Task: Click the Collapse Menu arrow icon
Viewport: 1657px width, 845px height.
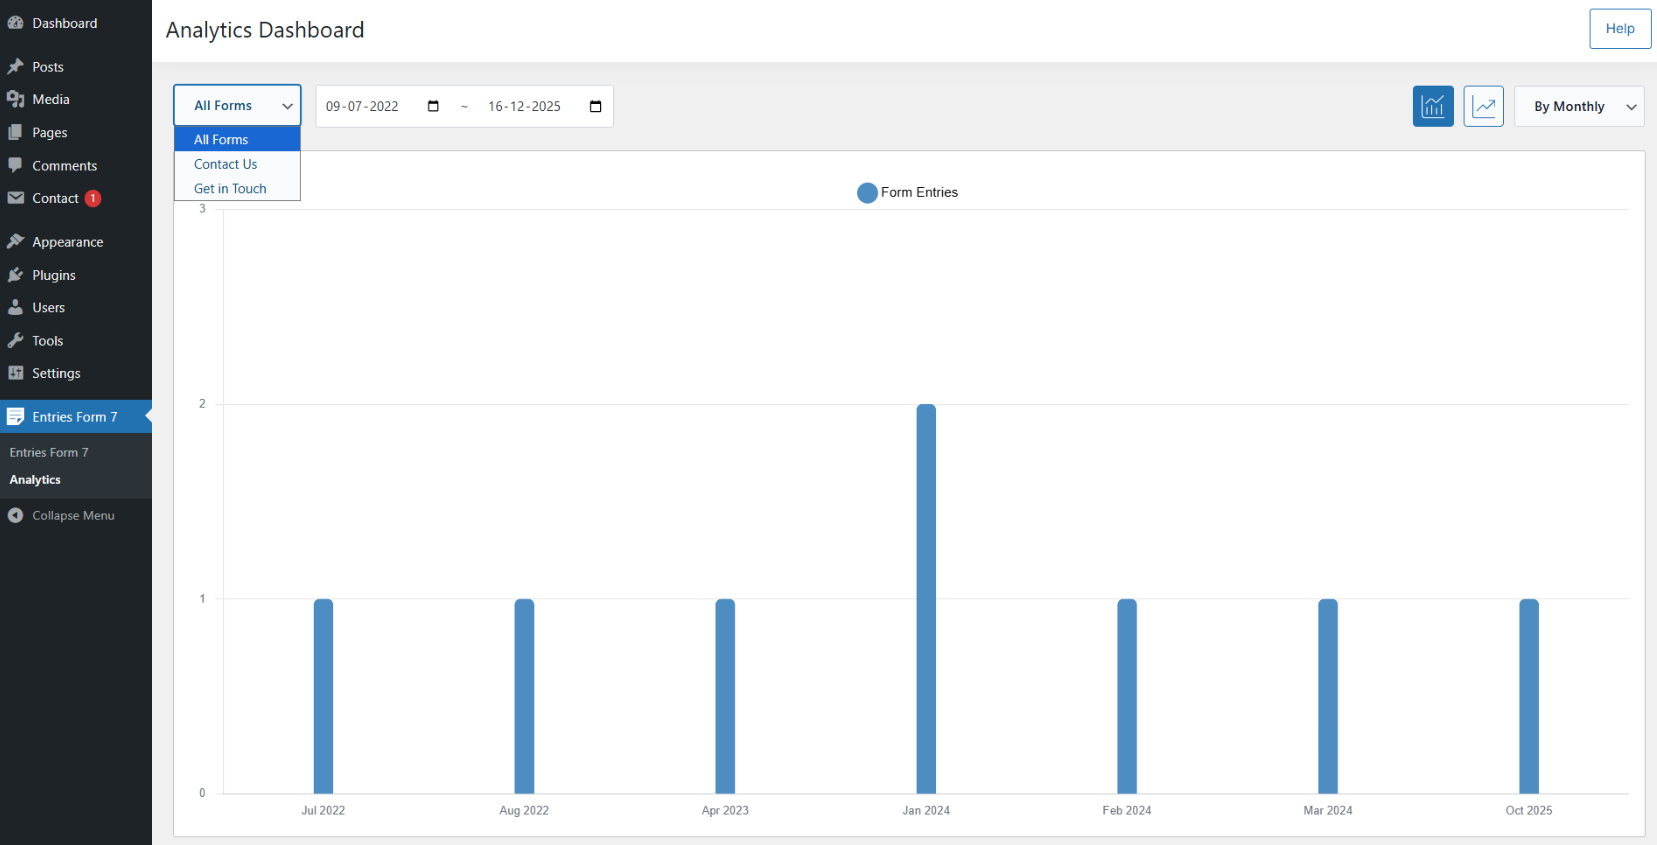Action: pos(15,516)
